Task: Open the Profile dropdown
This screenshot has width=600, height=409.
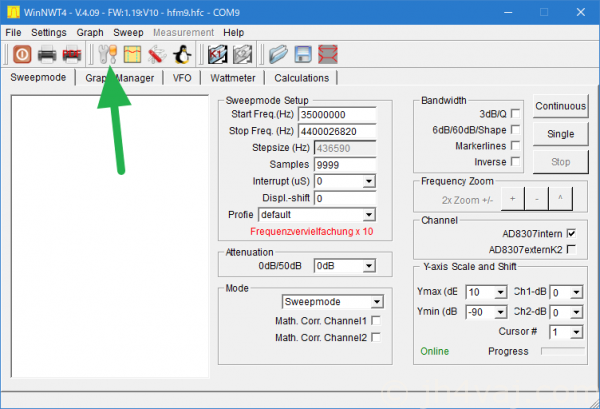Action: (x=368, y=214)
